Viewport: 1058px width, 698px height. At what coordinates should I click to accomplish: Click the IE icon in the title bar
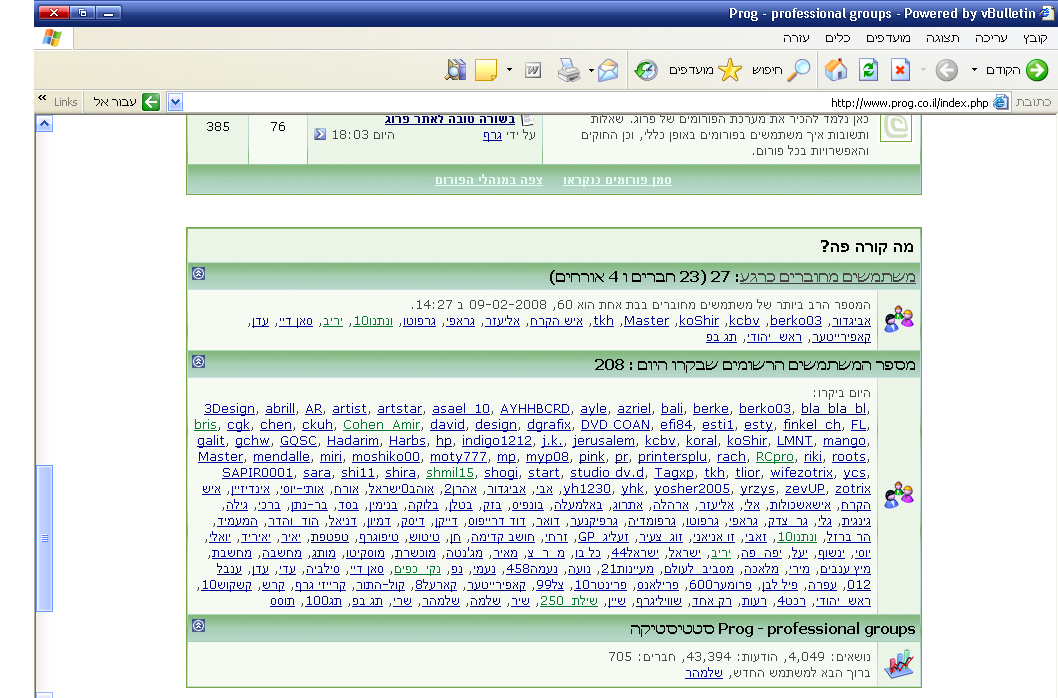coord(1047,13)
